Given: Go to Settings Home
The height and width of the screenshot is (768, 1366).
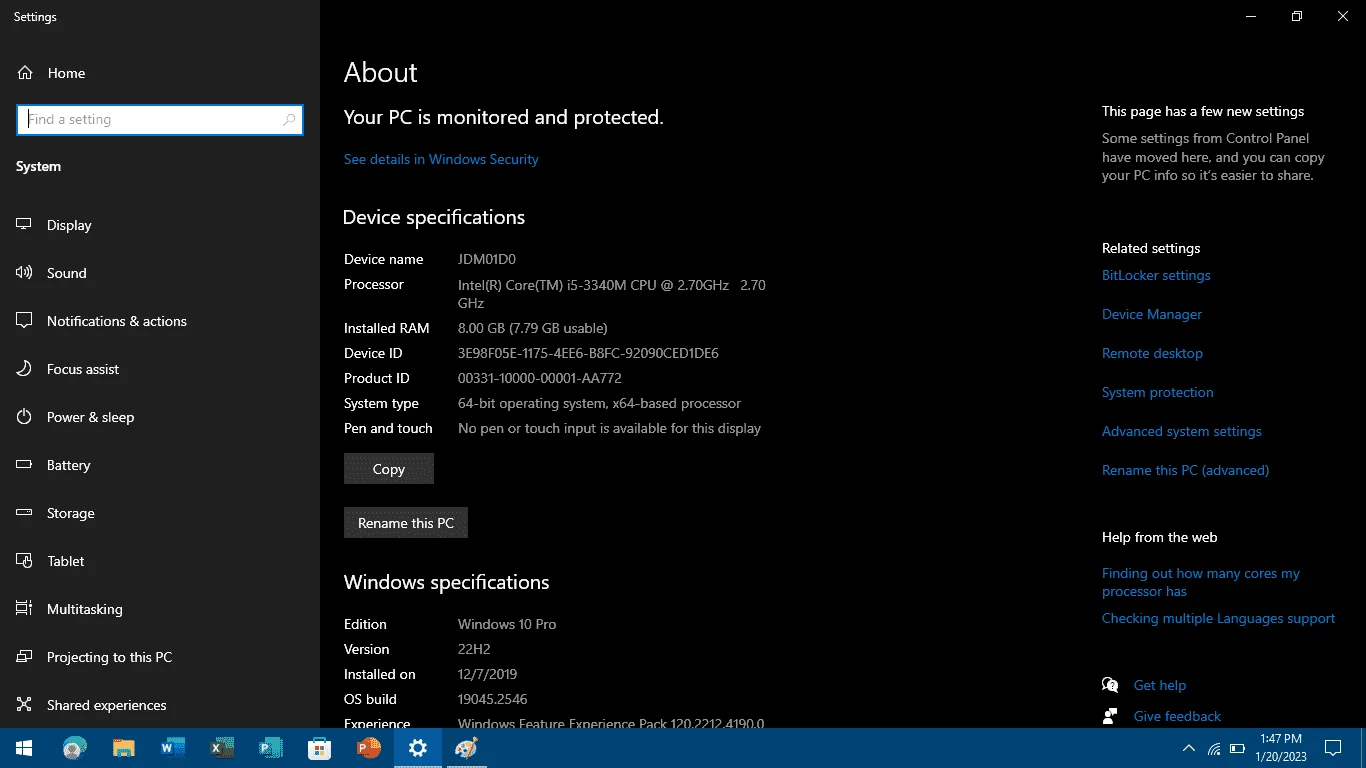Looking at the screenshot, I should (160, 73).
